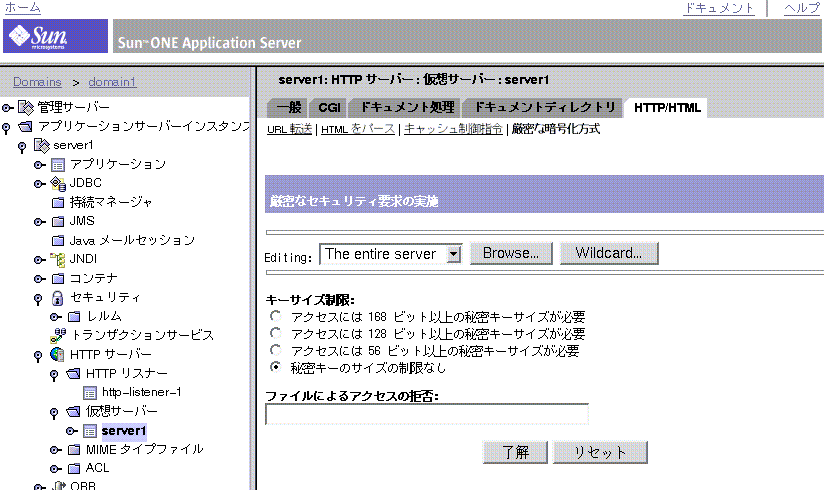Click the アプリケーション list icon
The image size is (824, 490).
tap(58, 165)
